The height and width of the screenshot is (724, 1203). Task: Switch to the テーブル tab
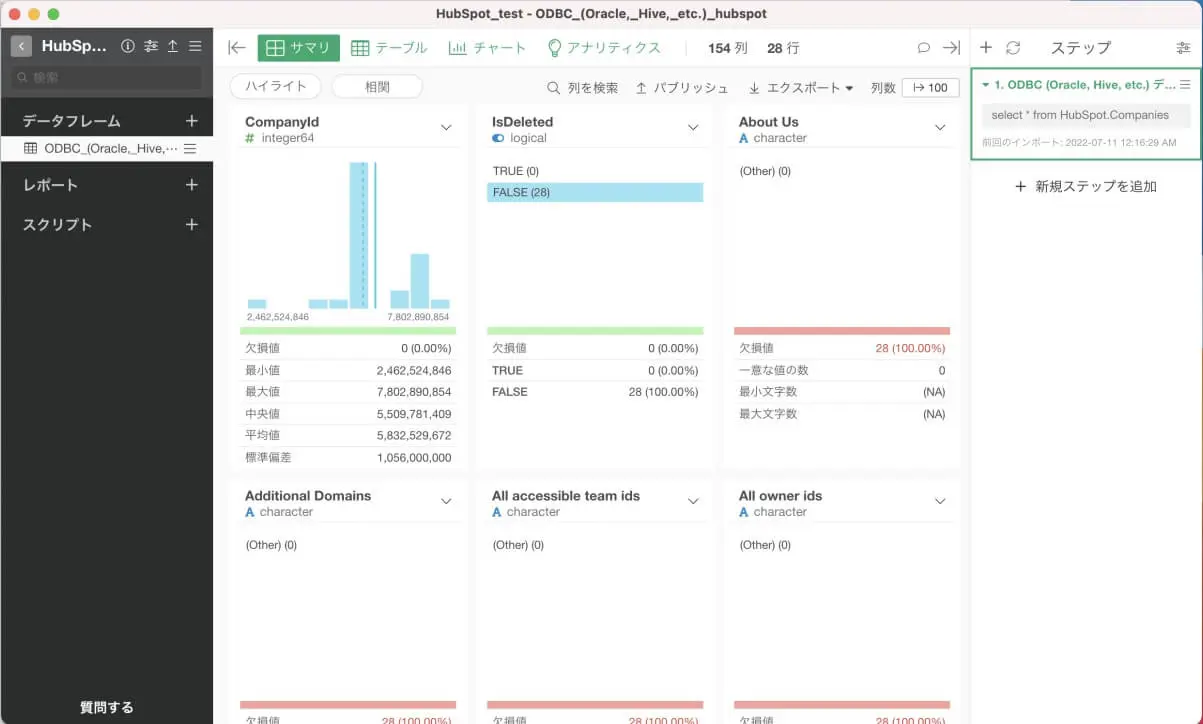pyautogui.click(x=389, y=48)
